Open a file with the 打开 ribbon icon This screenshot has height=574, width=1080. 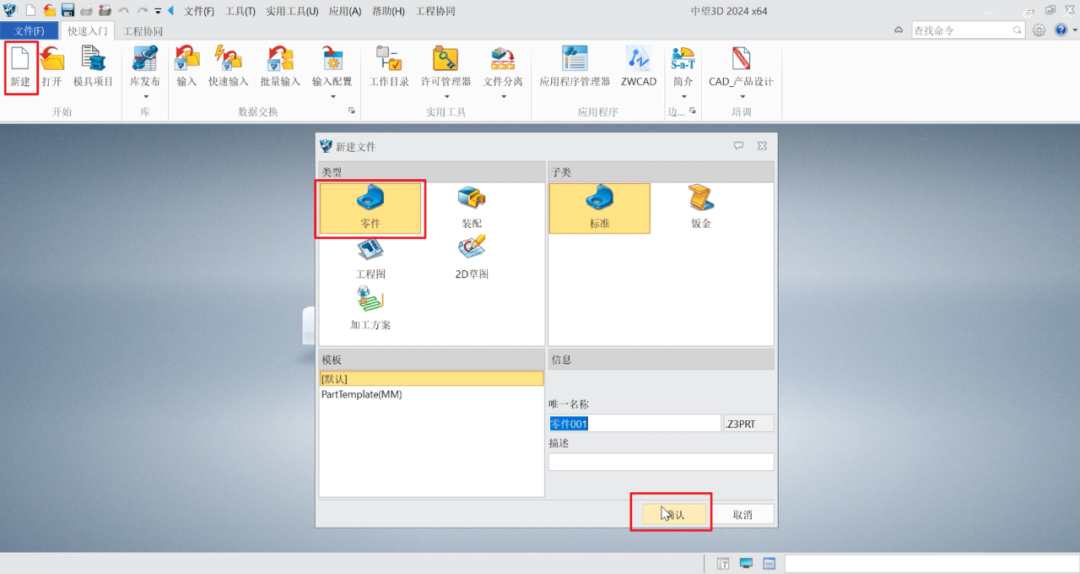point(52,66)
